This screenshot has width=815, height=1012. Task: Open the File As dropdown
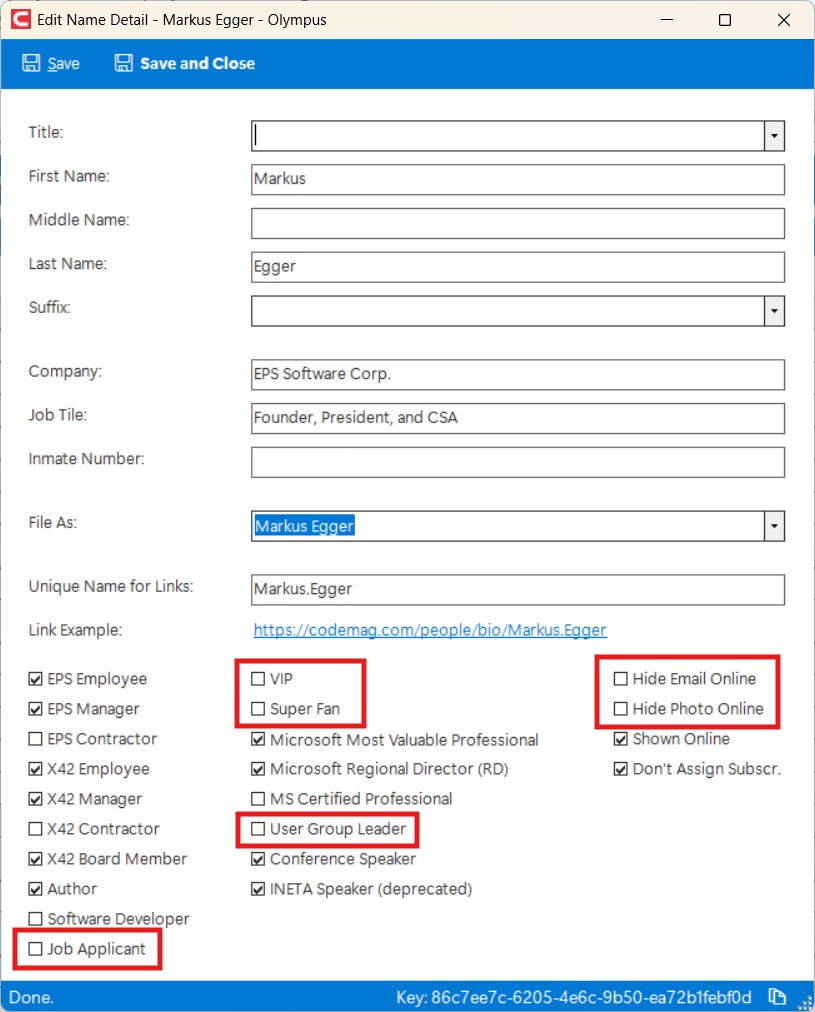pos(774,527)
